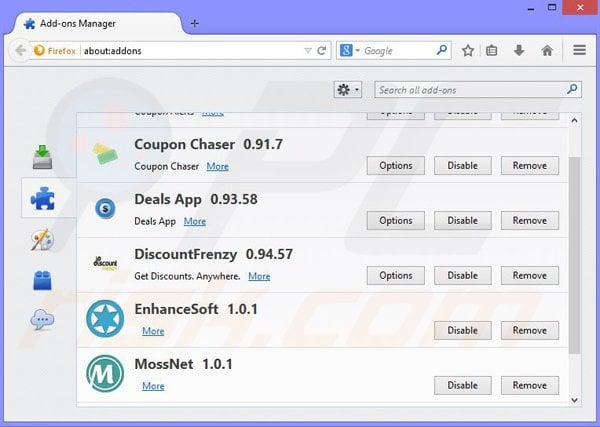The image size is (600, 427).
Task: Open Options for DiscountFrenzy
Action: (395, 275)
